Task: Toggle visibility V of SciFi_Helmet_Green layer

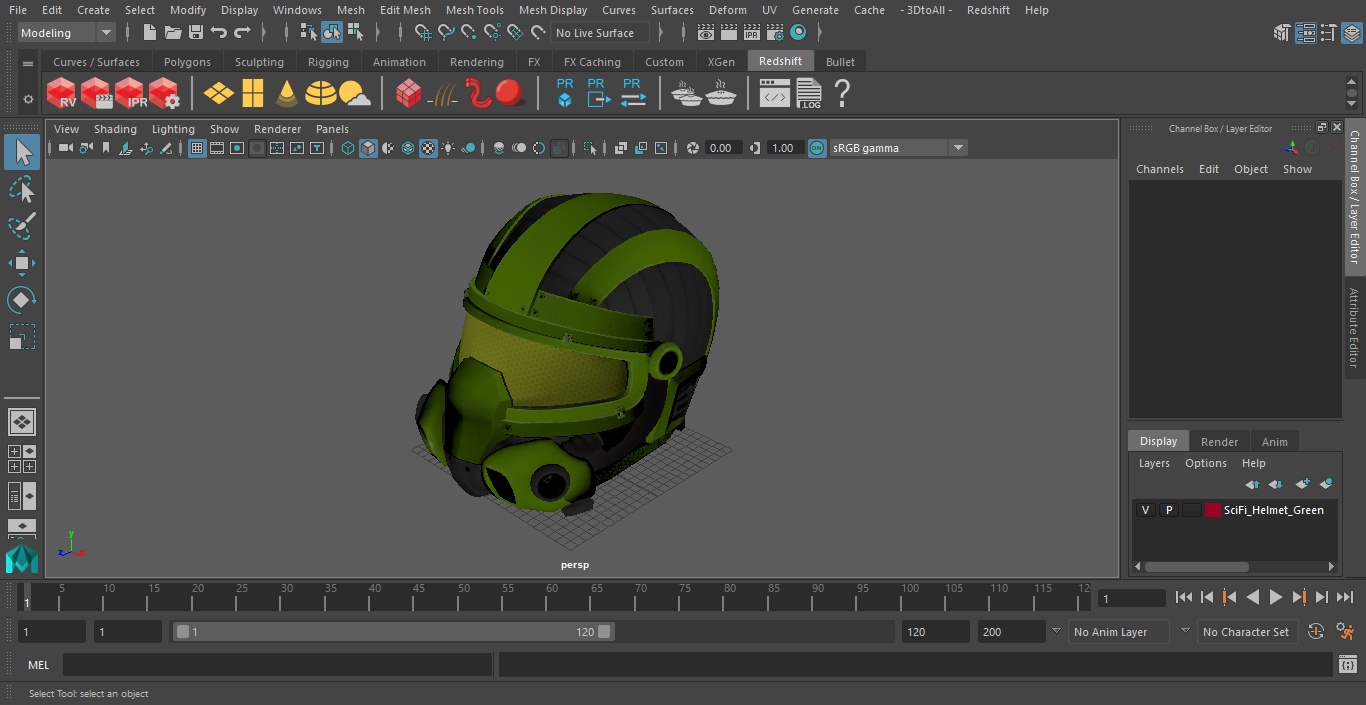Action: pyautogui.click(x=1145, y=510)
